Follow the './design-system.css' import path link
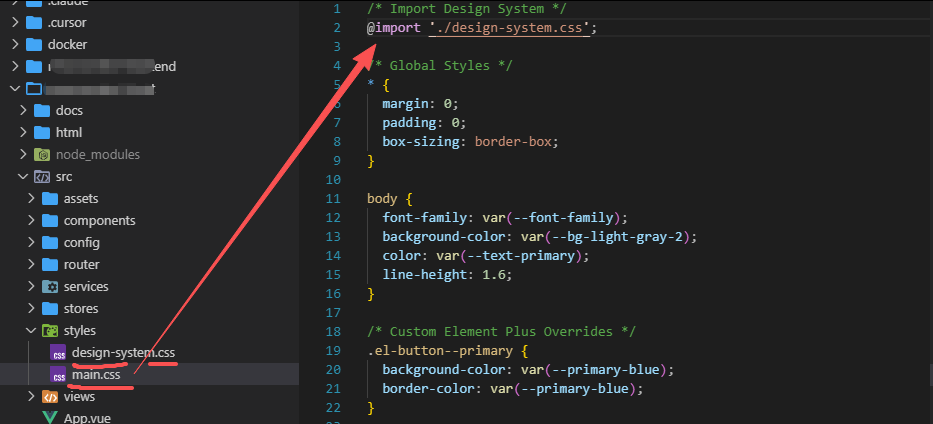933x424 pixels. (x=509, y=27)
